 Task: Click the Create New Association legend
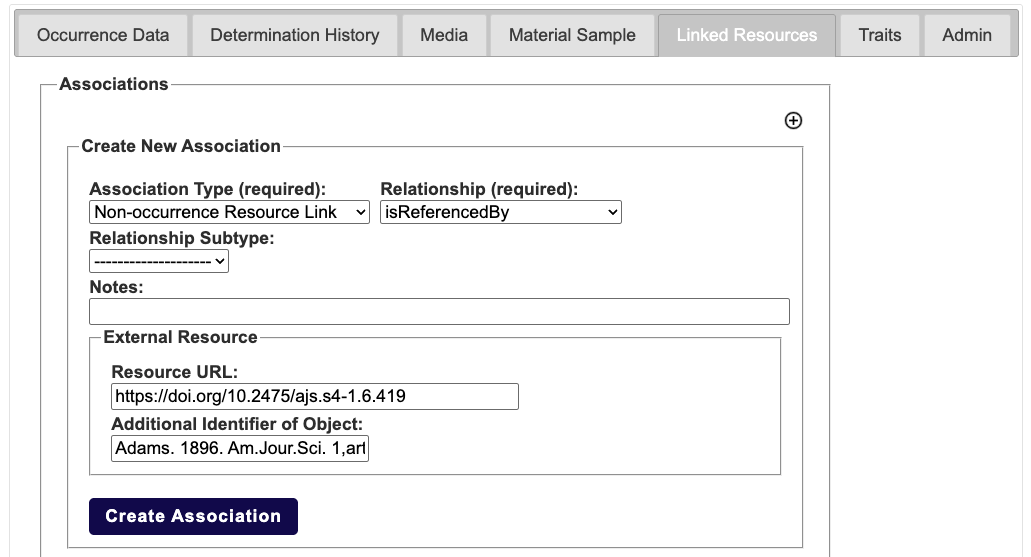[181, 146]
